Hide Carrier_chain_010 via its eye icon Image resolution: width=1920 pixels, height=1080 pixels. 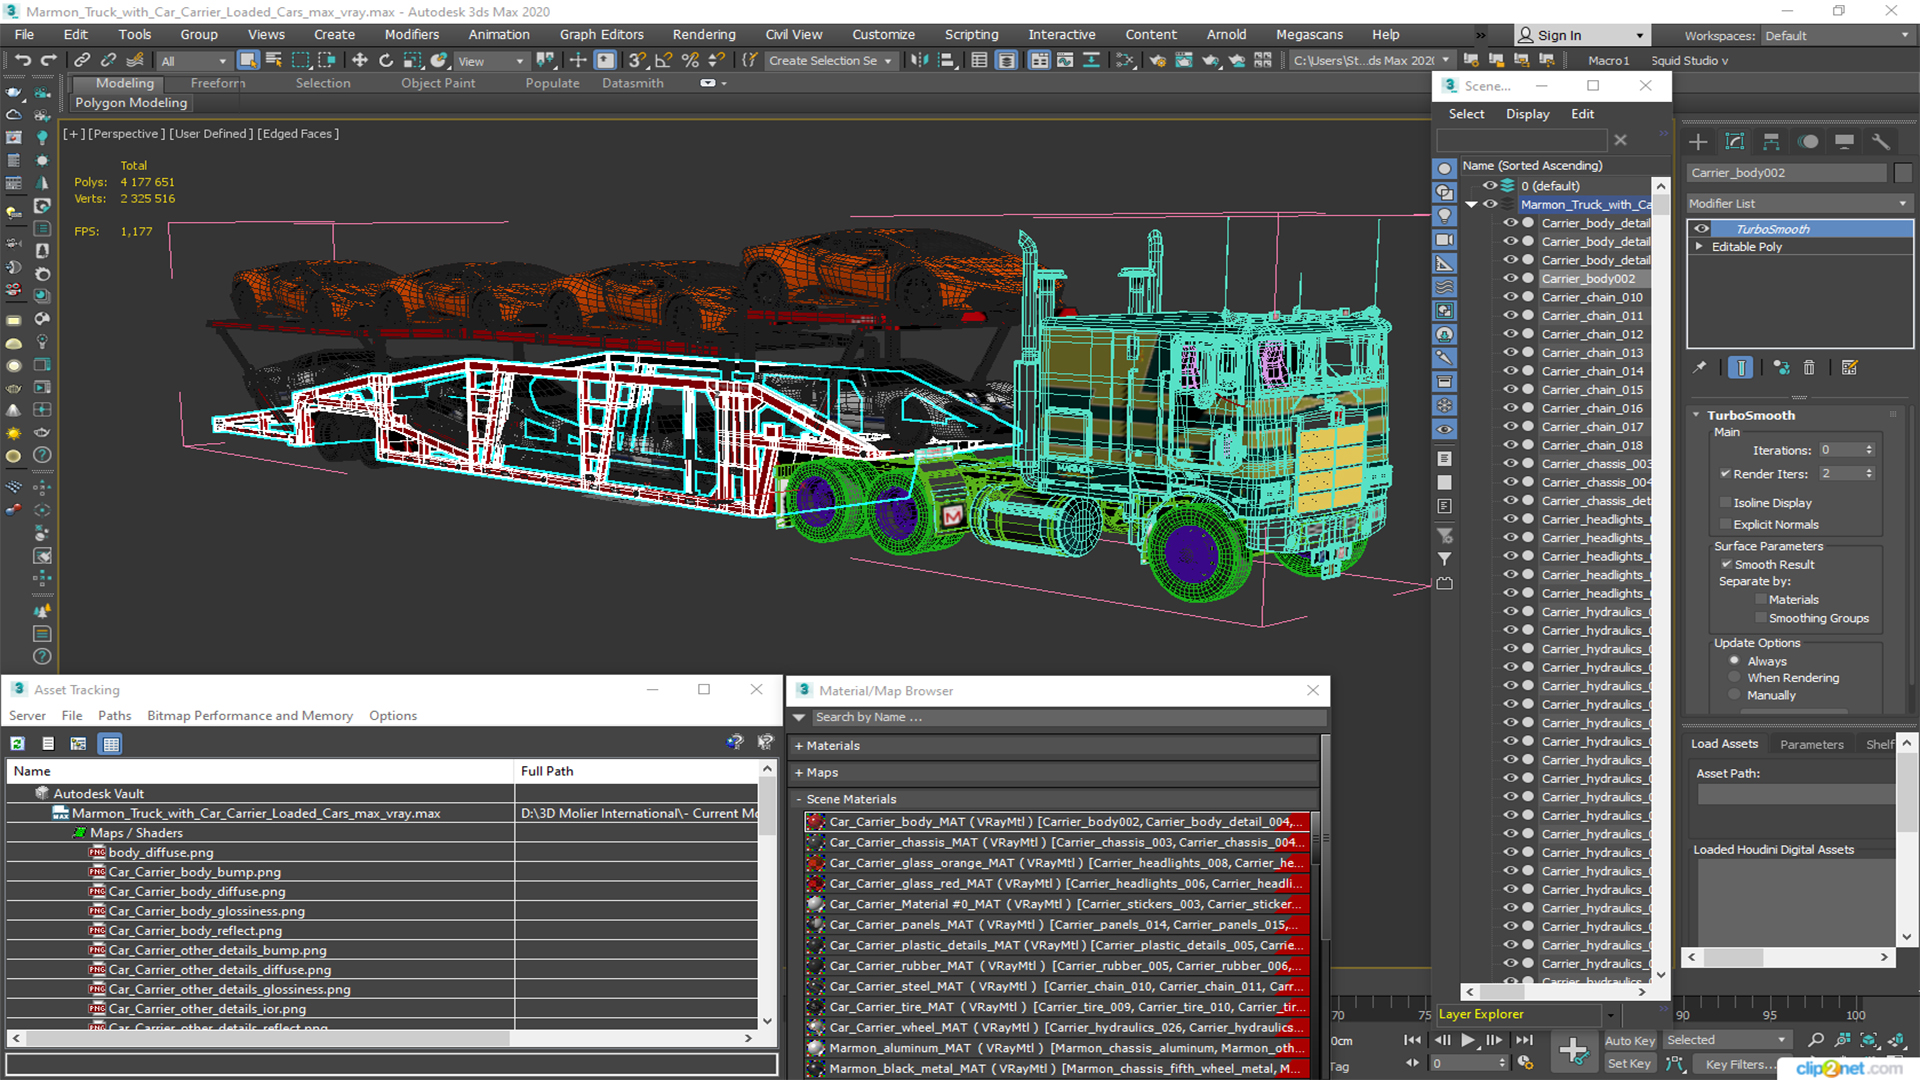(x=1510, y=297)
